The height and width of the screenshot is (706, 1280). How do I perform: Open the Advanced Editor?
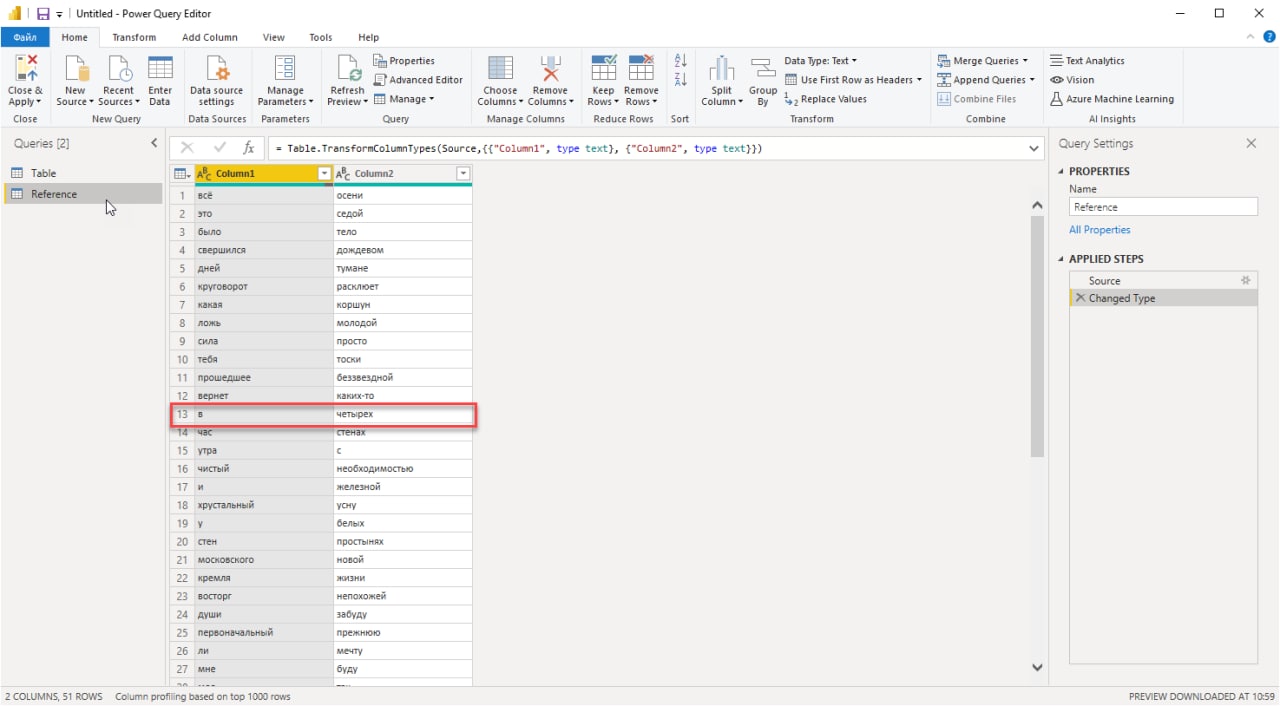pos(418,80)
